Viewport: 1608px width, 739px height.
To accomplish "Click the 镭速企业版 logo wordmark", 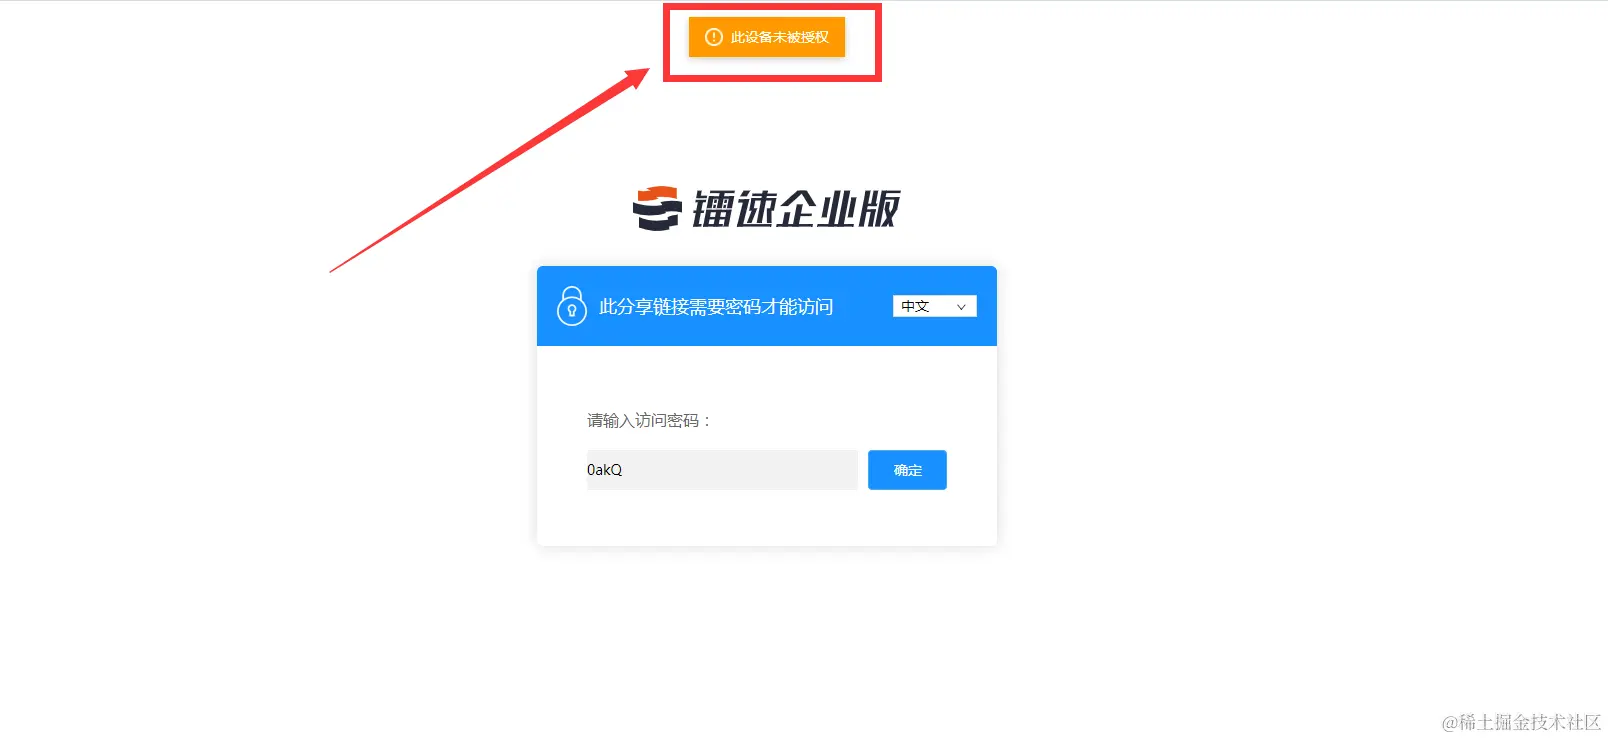I will [x=796, y=209].
